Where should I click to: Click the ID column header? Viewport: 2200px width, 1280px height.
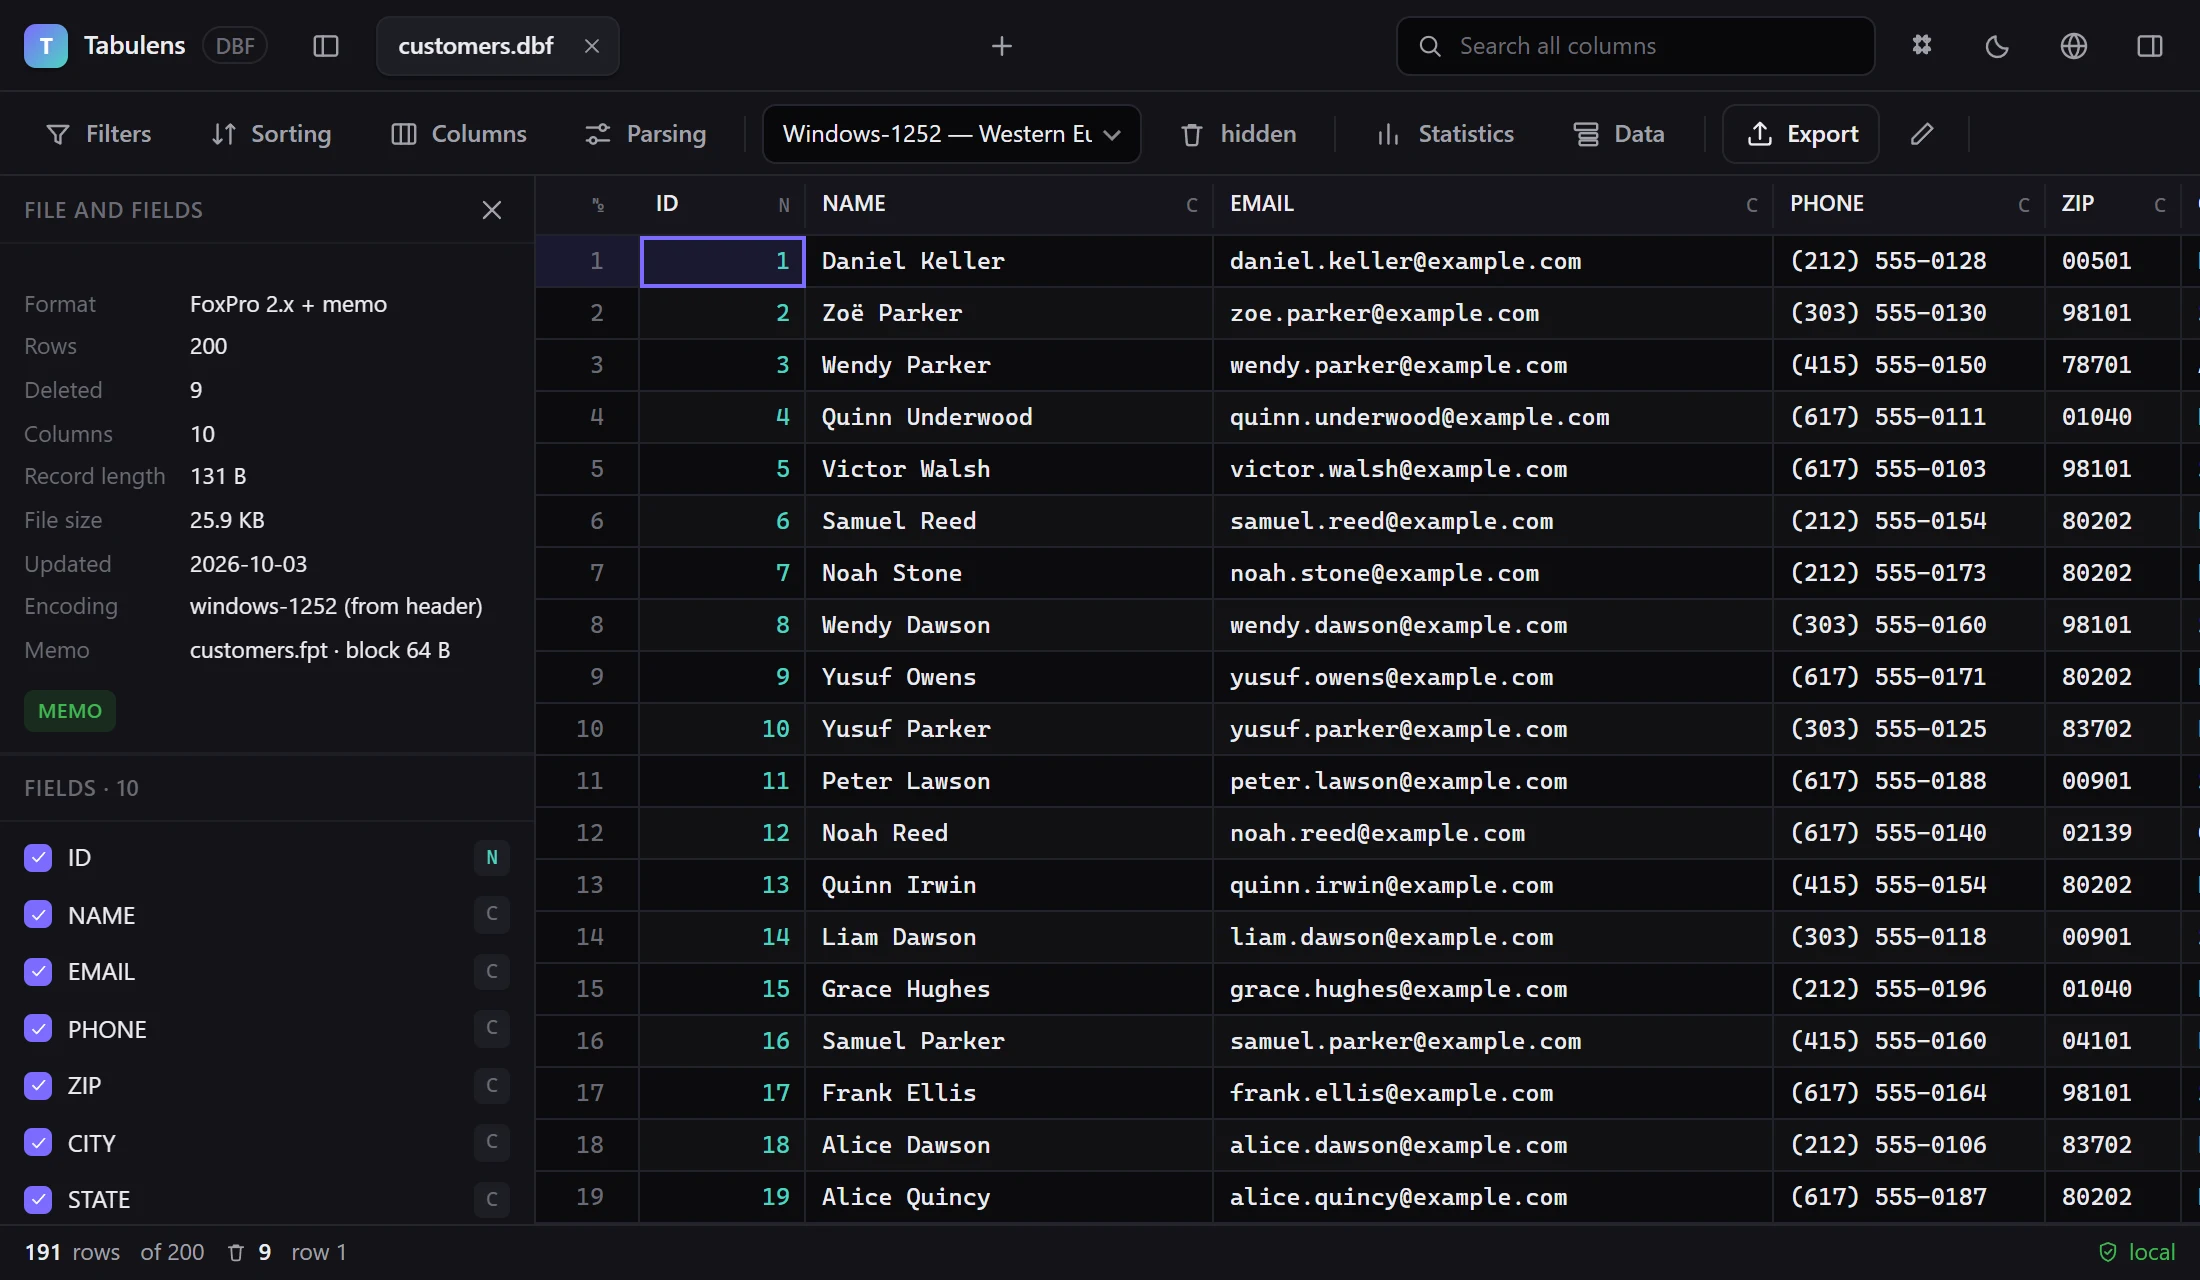point(722,204)
